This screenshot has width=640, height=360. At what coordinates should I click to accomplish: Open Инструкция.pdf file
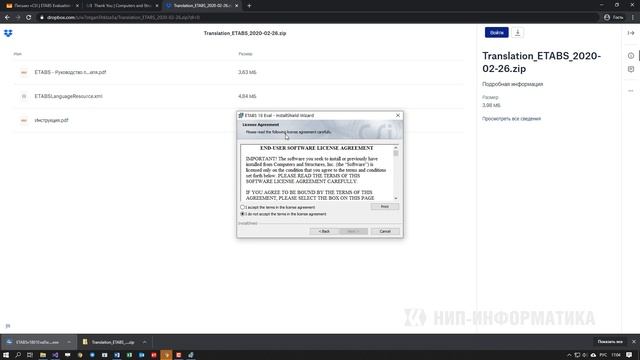[x=51, y=120]
